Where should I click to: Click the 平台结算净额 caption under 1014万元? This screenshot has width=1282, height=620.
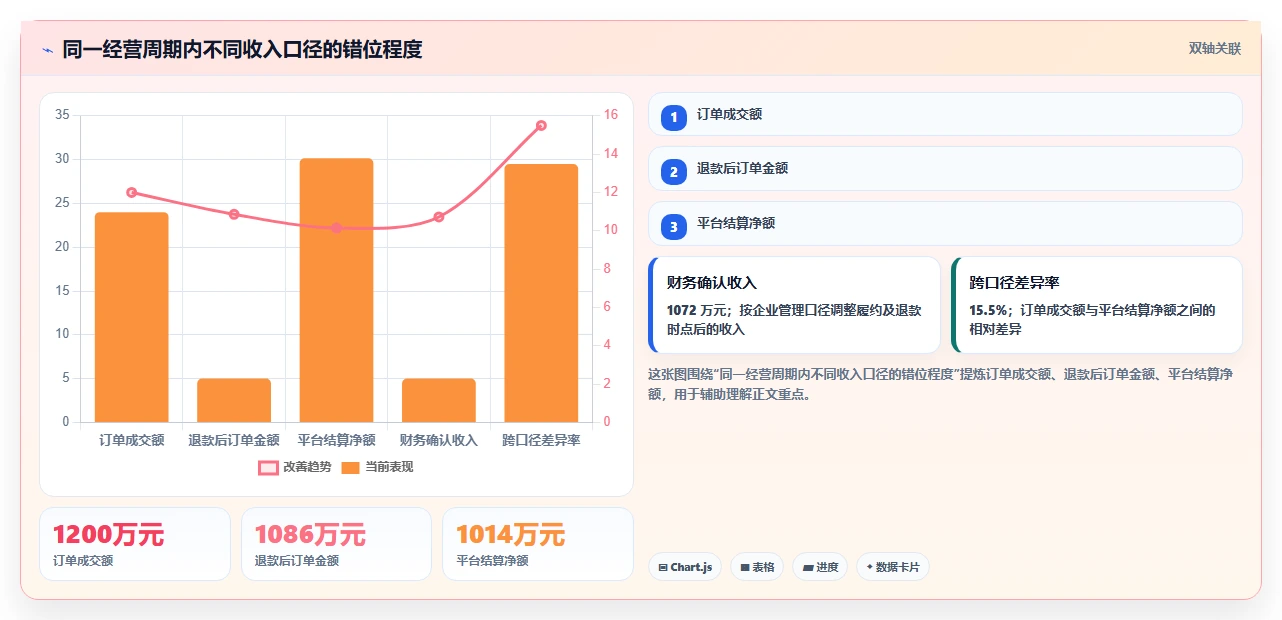492,561
